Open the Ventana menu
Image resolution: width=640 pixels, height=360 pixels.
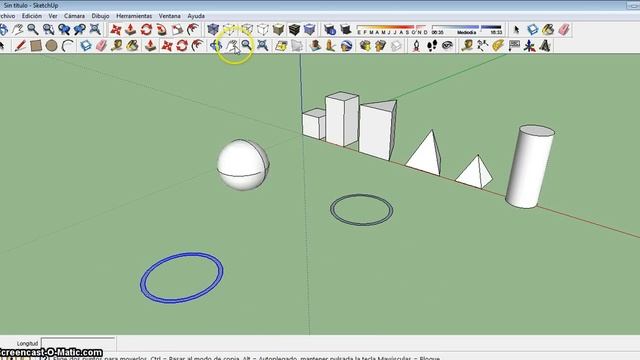tap(169, 16)
